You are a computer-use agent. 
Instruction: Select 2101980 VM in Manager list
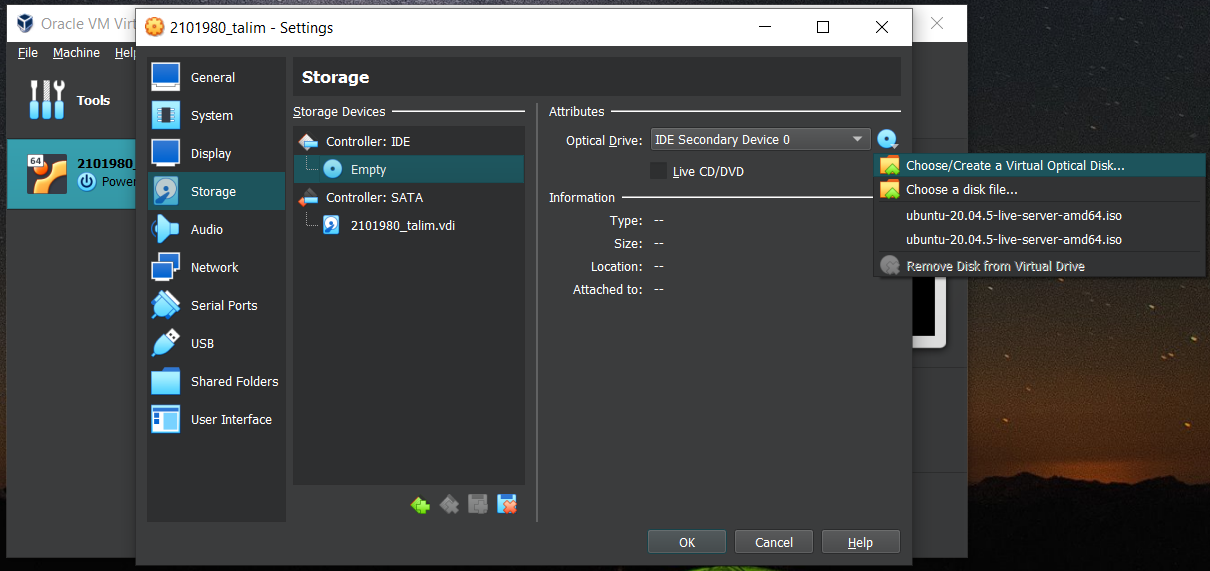(72, 174)
